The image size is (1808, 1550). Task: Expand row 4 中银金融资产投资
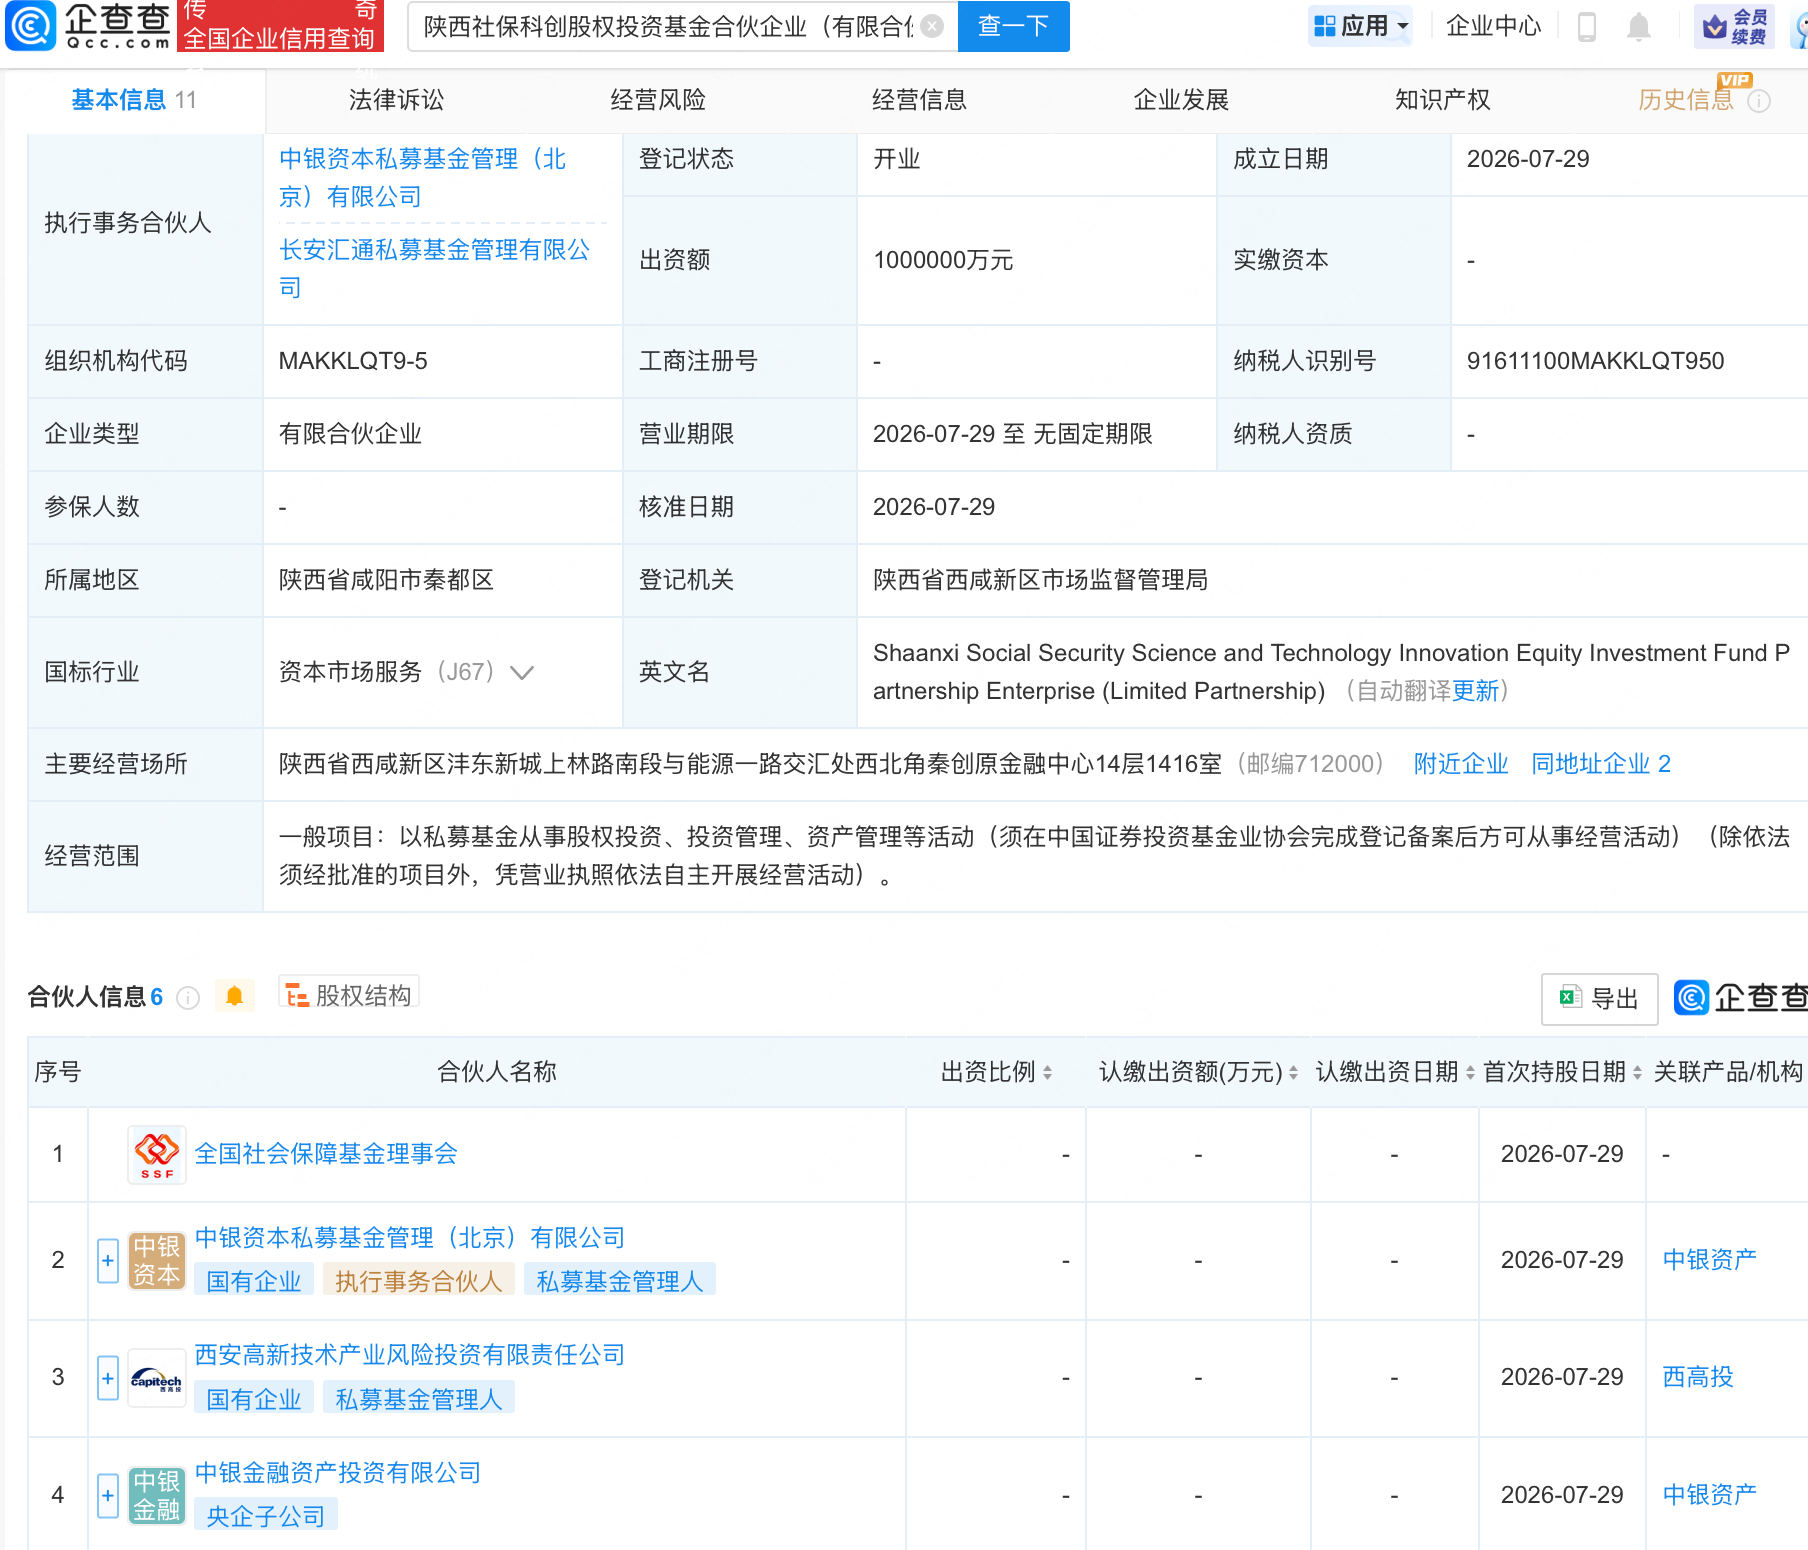[108, 1496]
